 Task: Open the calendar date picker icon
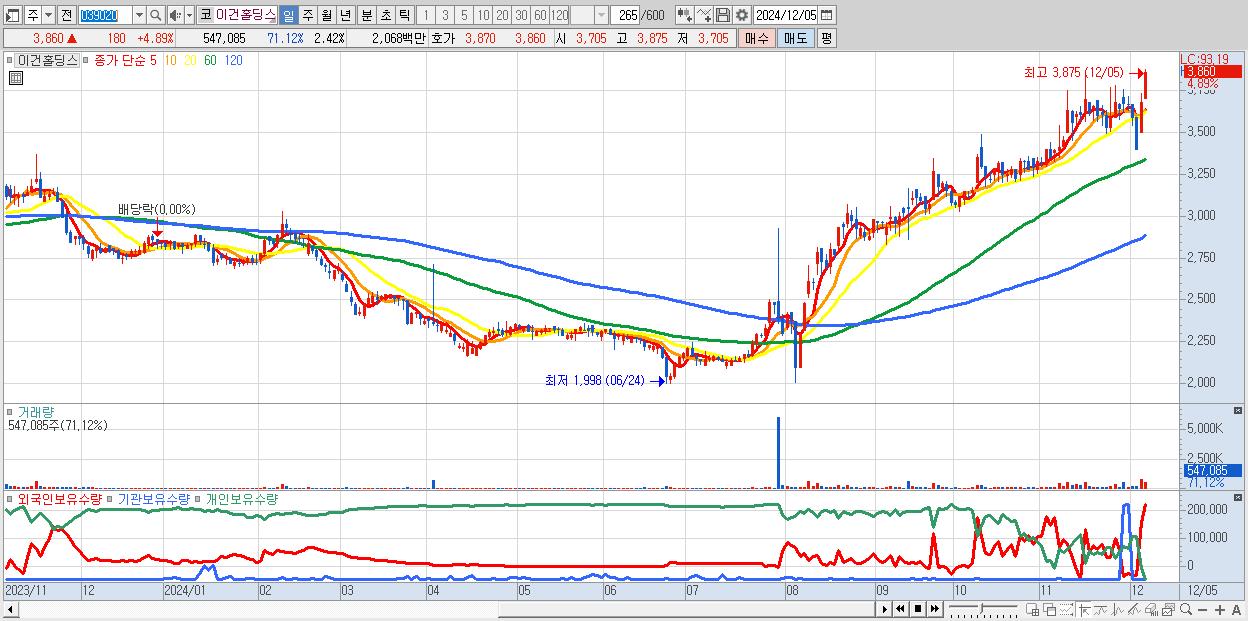point(827,15)
